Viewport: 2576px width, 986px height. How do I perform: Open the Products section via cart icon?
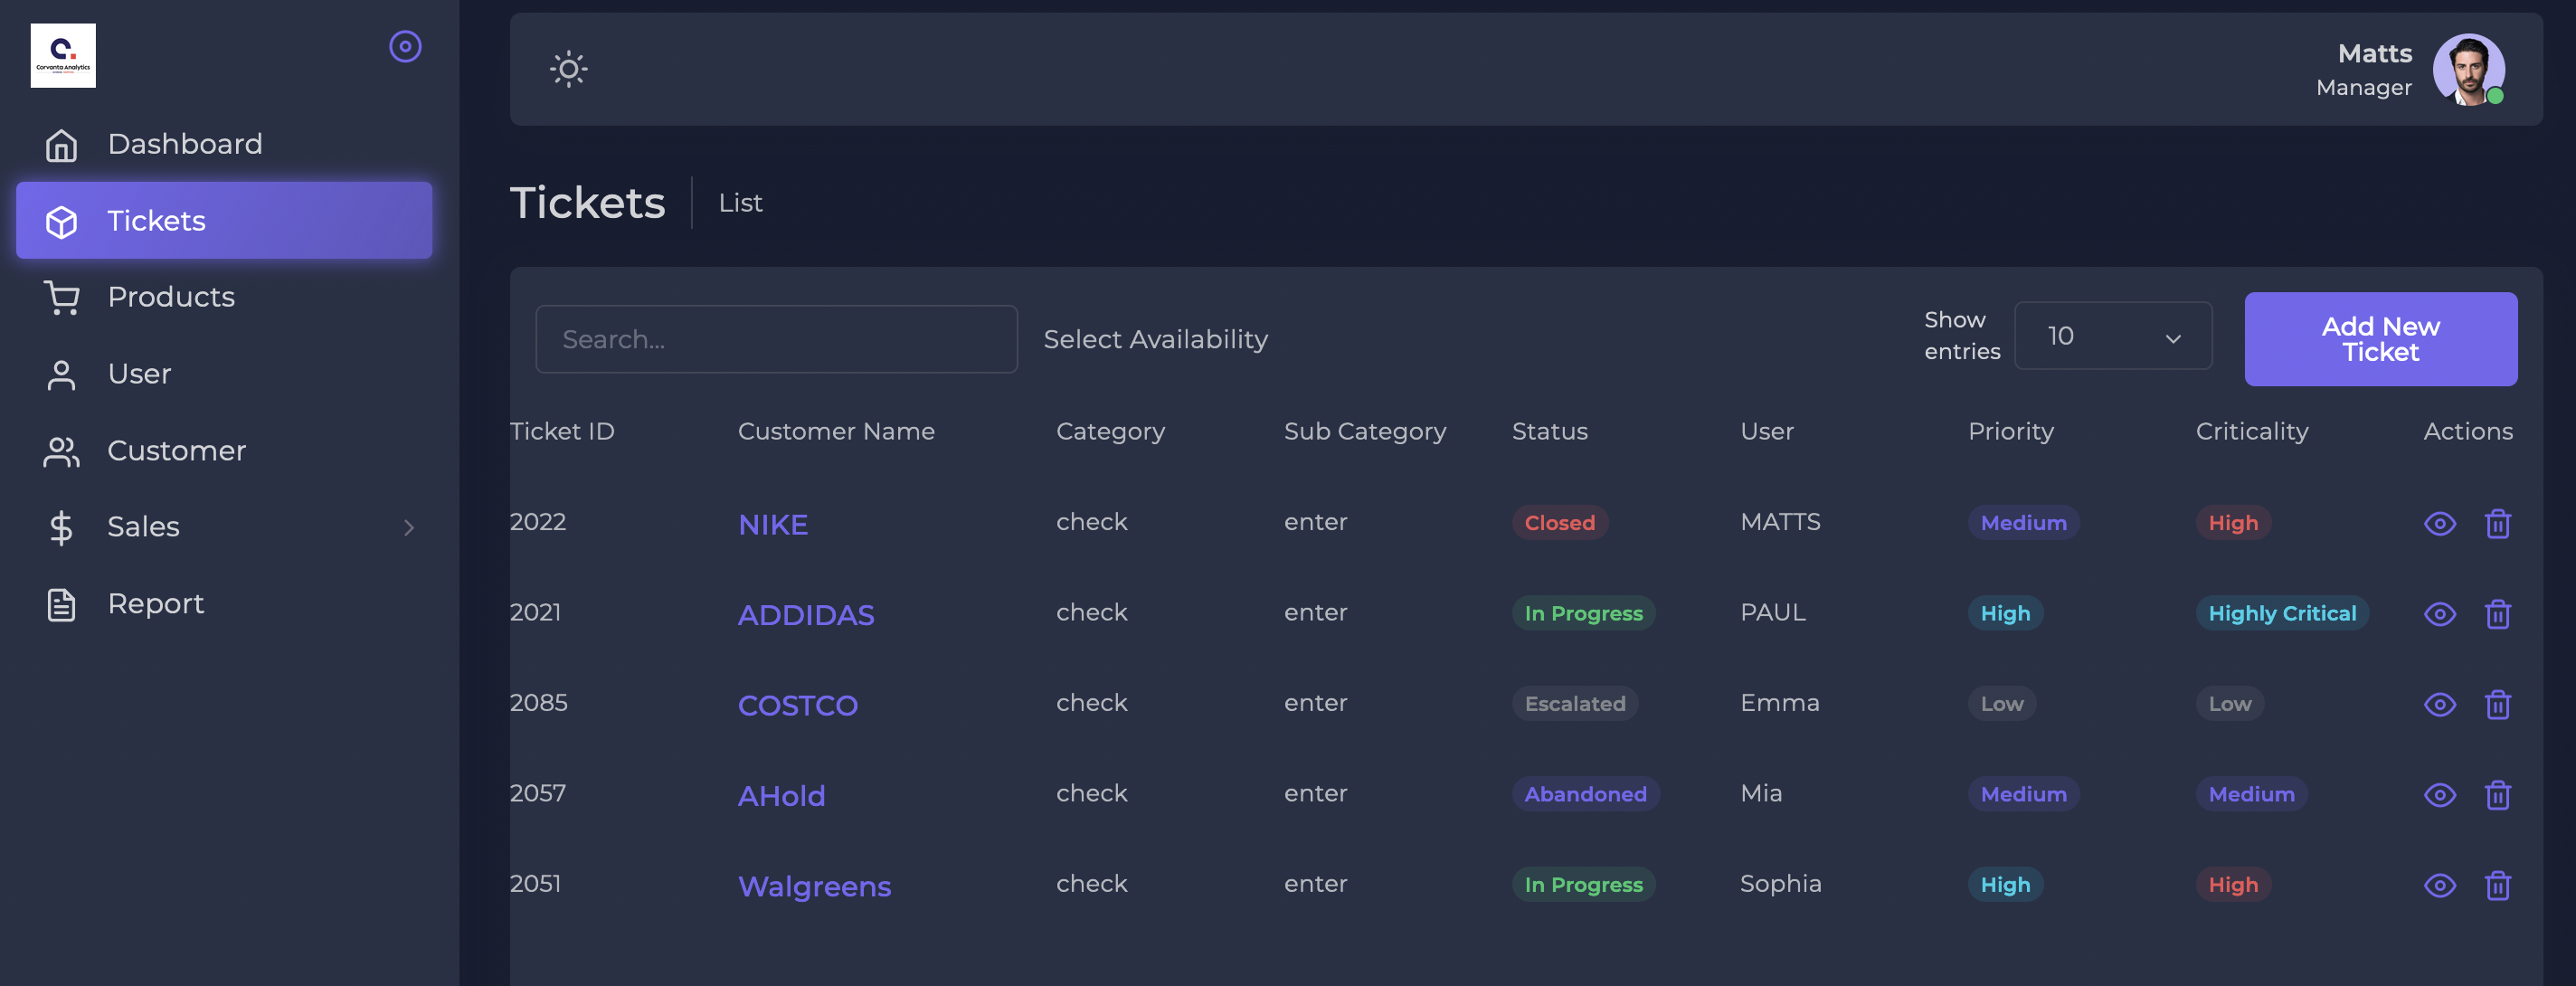pos(61,296)
